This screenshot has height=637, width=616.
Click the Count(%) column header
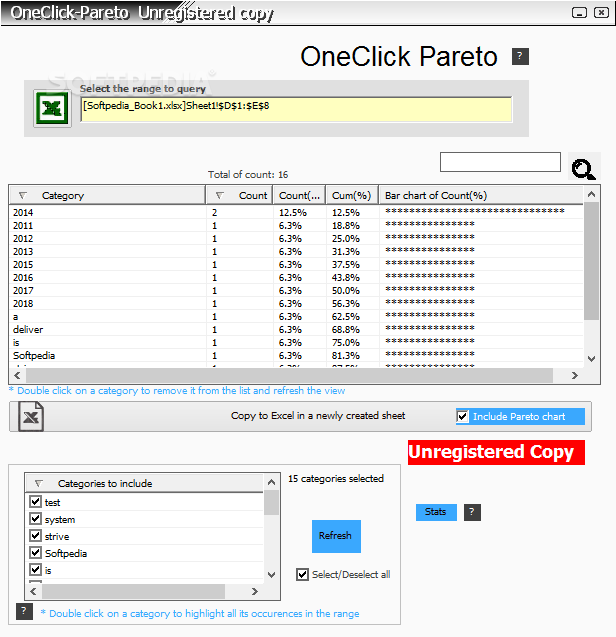[299, 195]
